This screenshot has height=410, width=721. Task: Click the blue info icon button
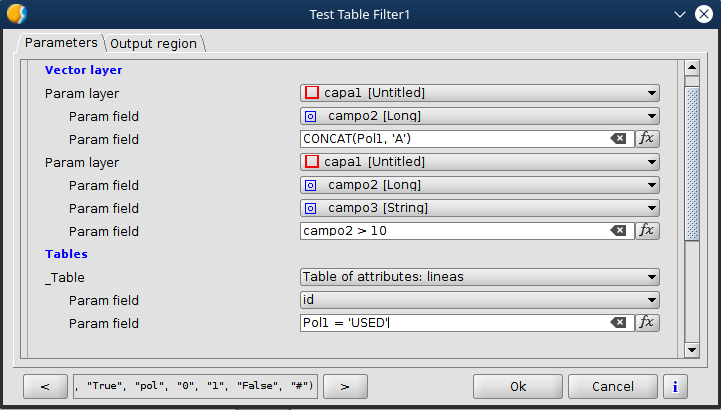click(677, 386)
